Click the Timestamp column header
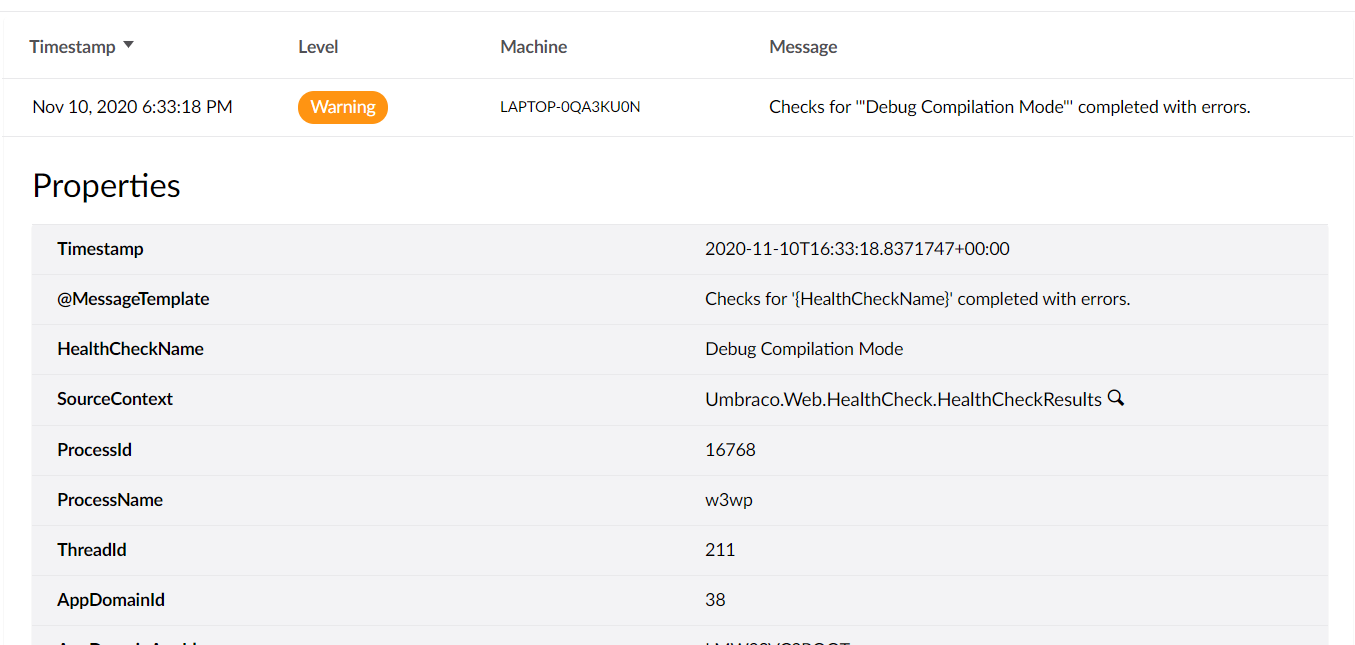The height and width of the screenshot is (645, 1355). 72,47
